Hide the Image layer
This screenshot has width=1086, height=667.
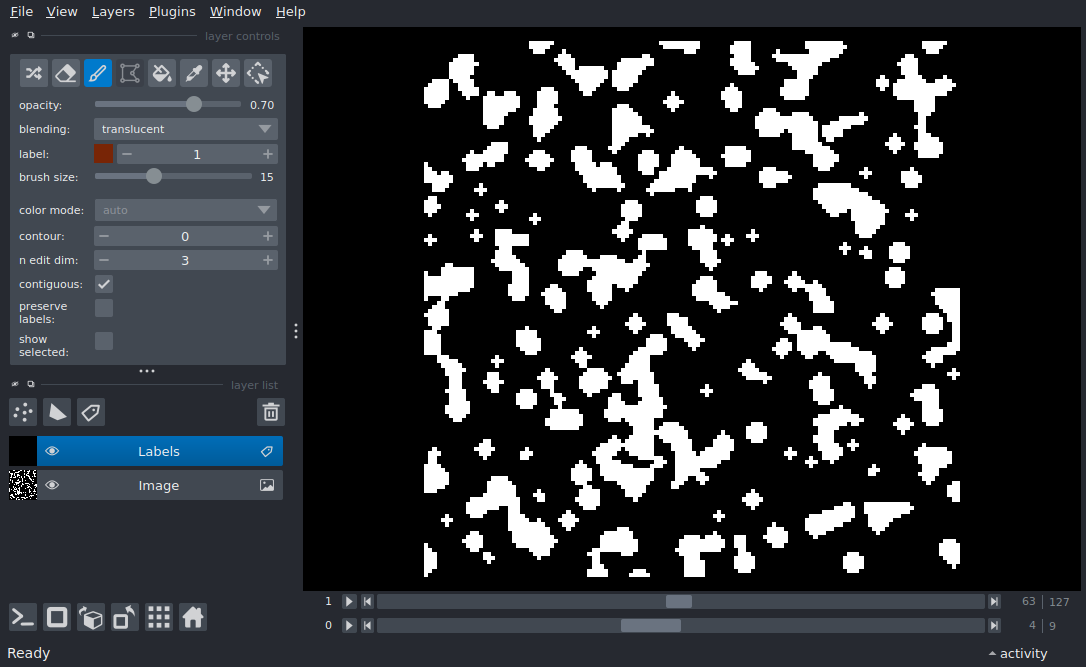(52, 485)
